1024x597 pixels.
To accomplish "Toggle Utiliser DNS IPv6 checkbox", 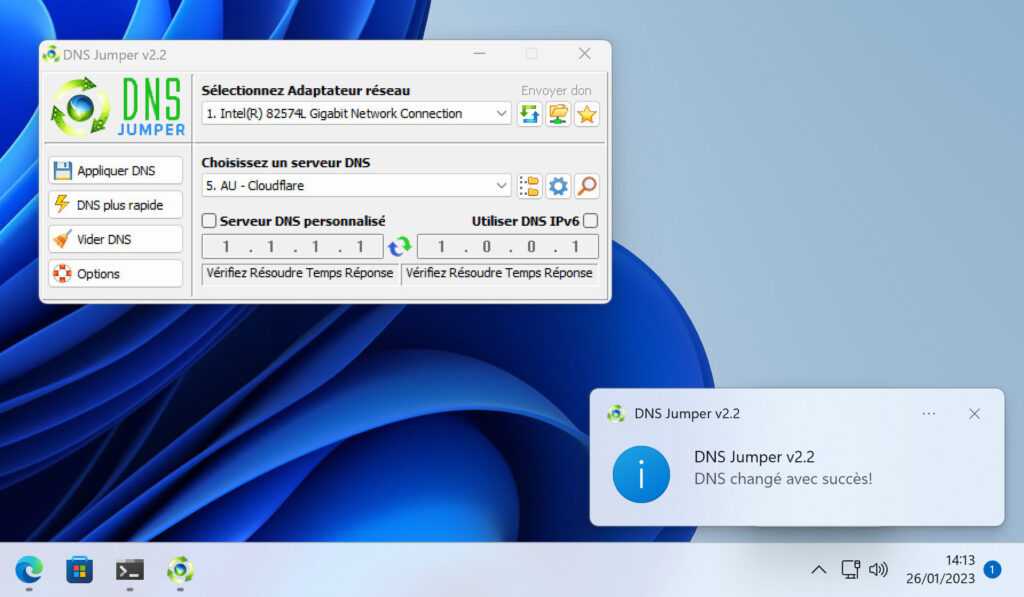I will click(x=590, y=221).
